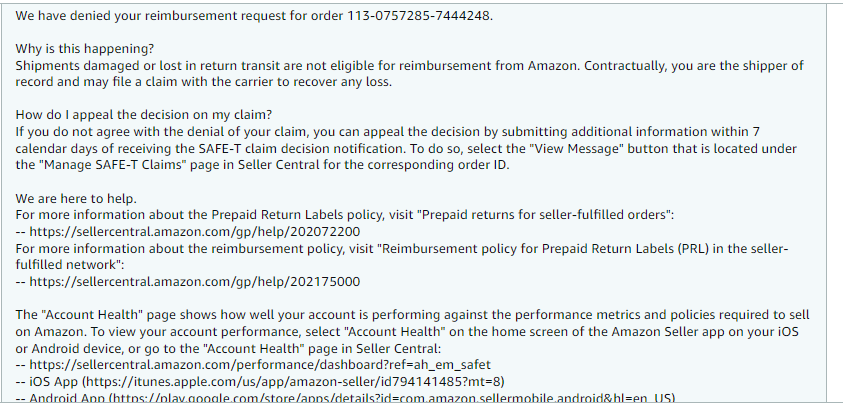Open the performance dashboard URL

pos(260,365)
